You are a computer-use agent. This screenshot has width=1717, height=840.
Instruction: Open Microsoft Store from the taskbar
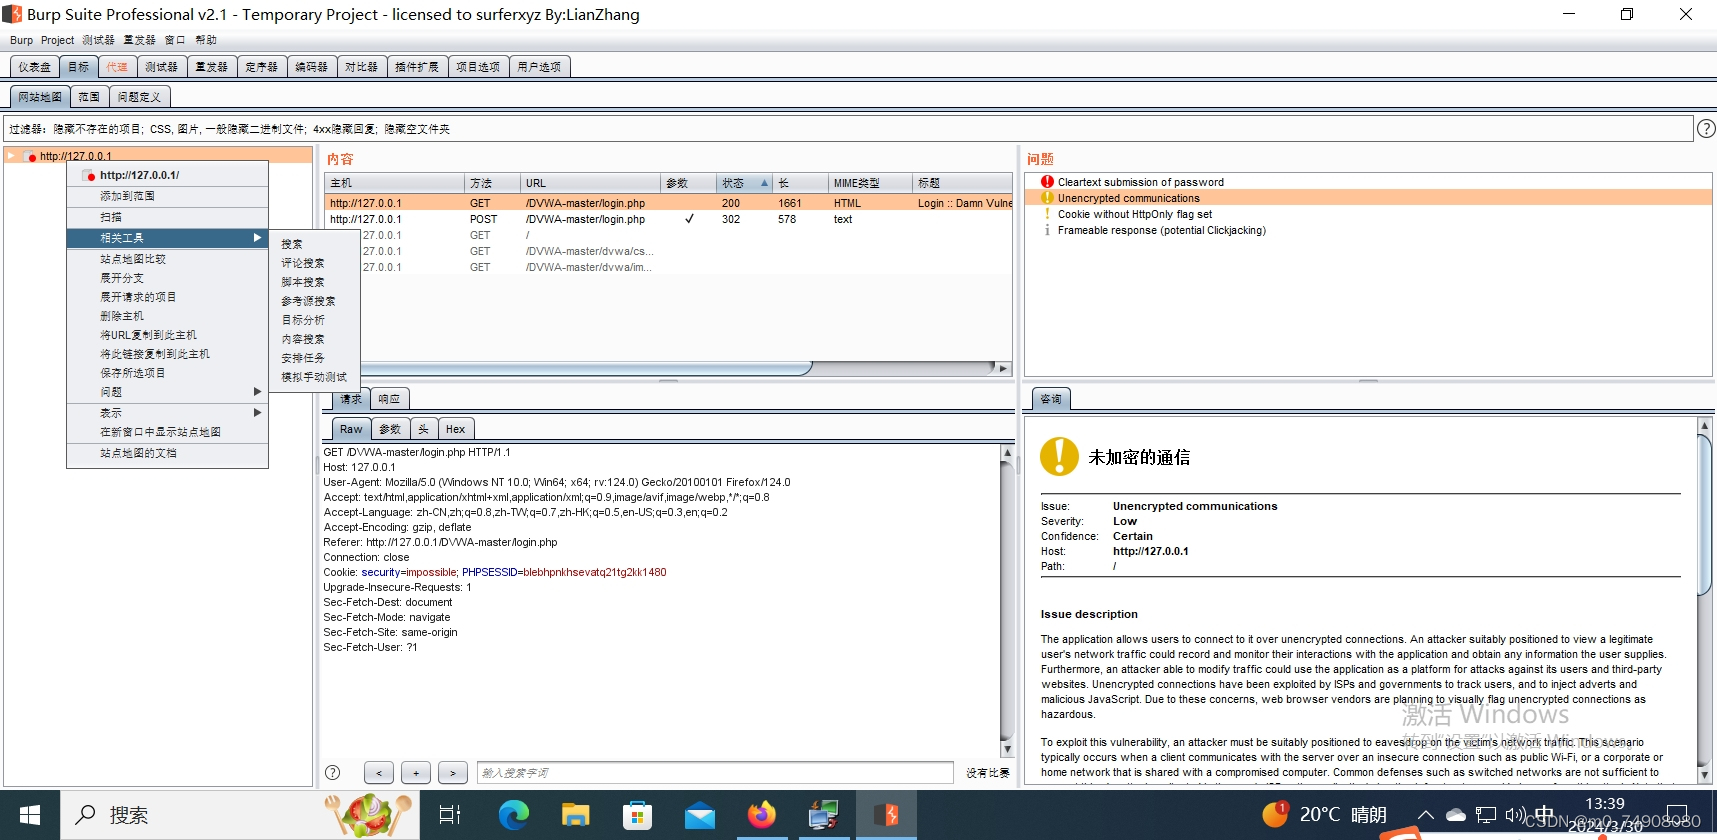click(x=637, y=815)
